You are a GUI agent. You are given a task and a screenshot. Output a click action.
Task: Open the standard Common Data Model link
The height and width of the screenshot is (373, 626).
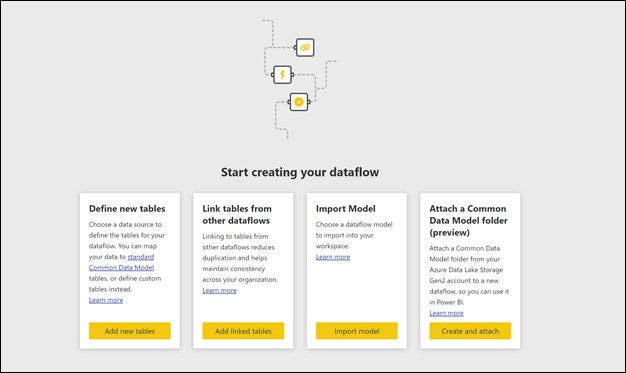(121, 262)
